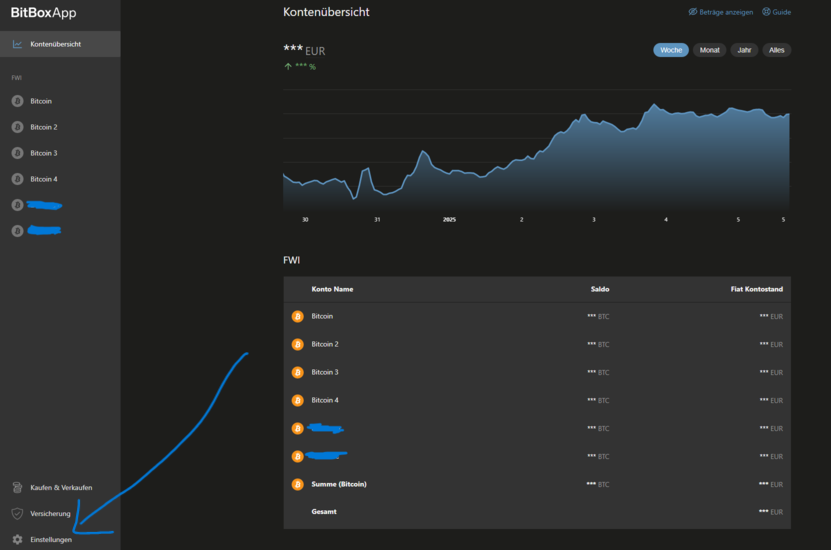Click the BitBoxApp logo
The width and height of the screenshot is (831, 550).
click(43, 13)
